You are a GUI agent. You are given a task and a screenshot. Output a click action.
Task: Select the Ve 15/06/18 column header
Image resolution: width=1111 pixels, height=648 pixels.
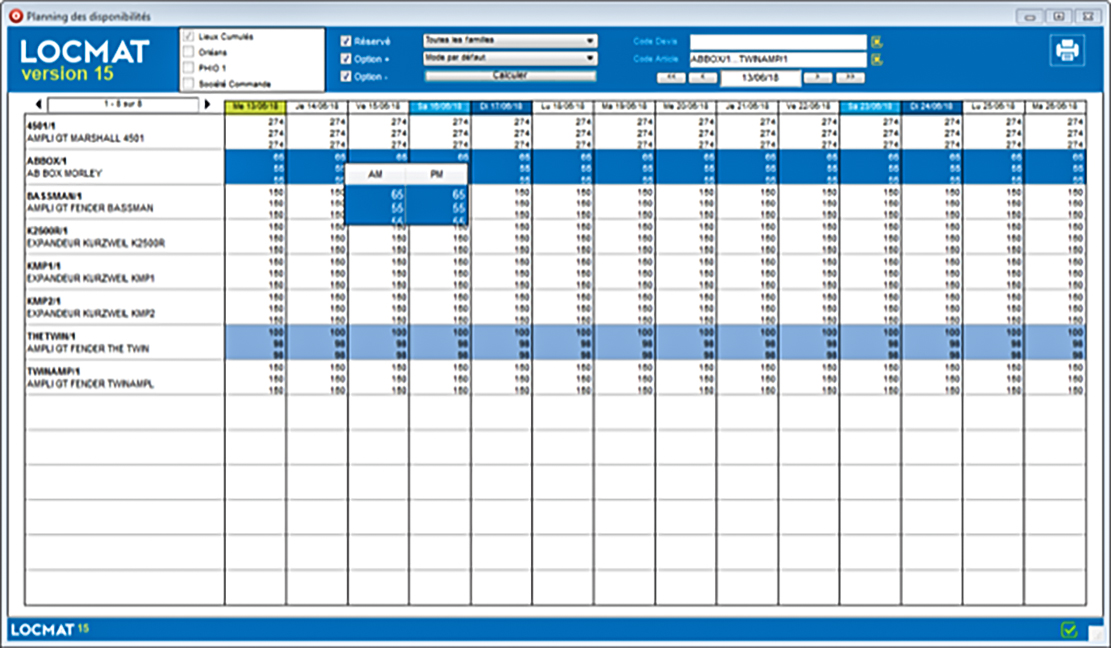(379, 107)
